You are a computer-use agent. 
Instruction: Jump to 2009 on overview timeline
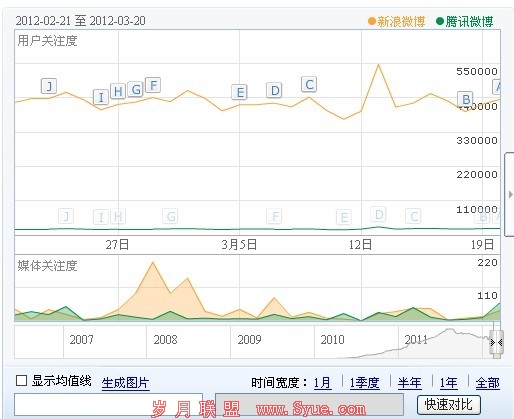249,340
